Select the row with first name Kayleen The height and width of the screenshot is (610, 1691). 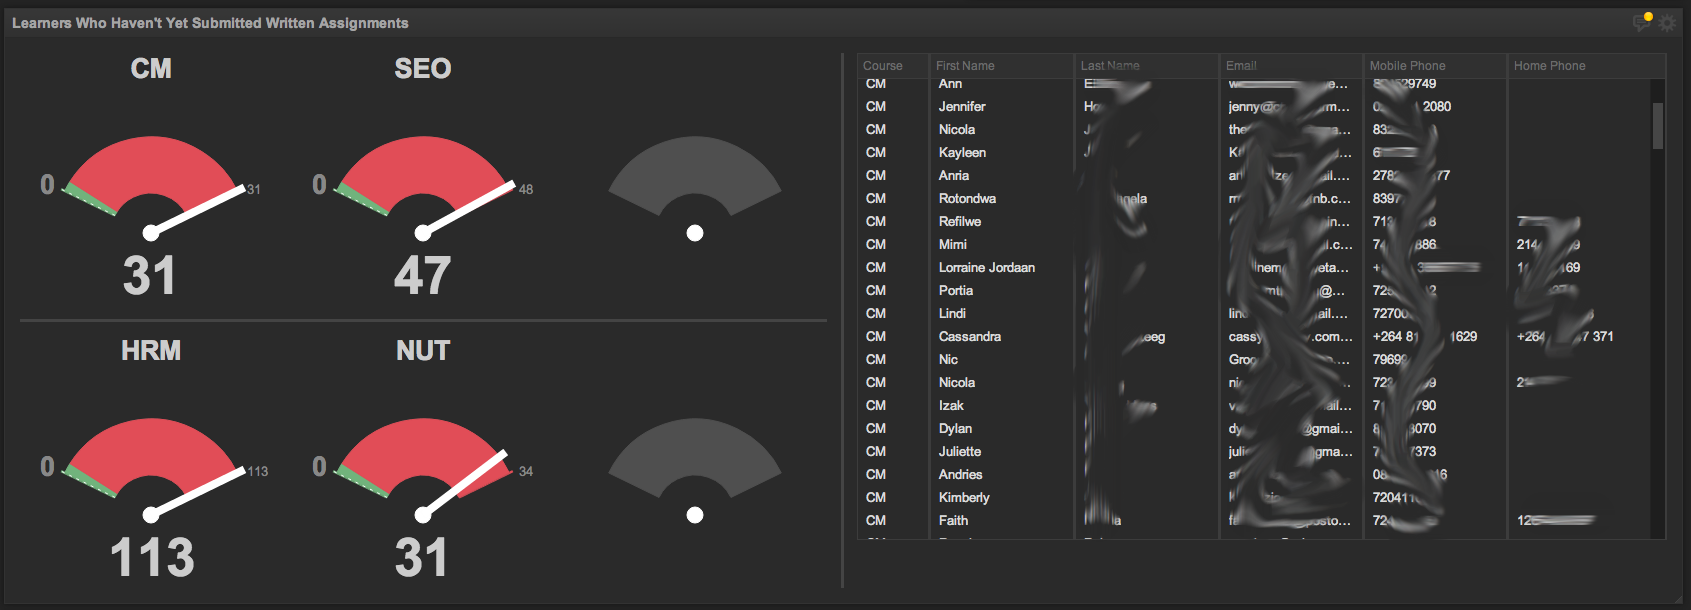pyautogui.click(x=1255, y=152)
